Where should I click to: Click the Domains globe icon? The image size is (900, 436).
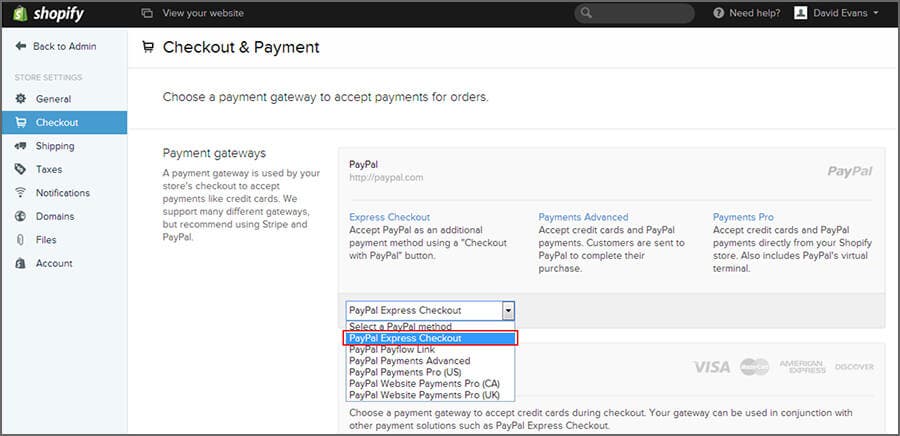21,216
